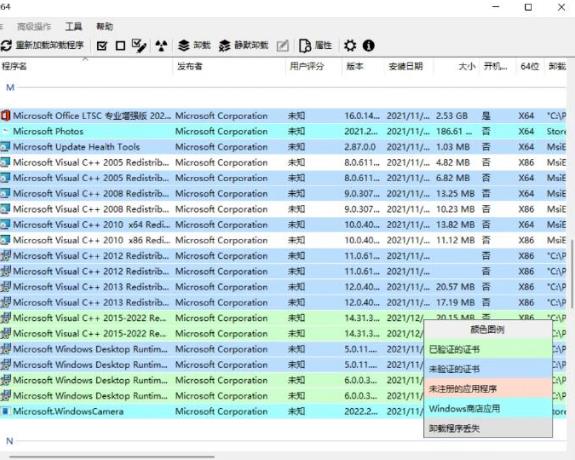Click the version cell 16.0.14...
This screenshot has height=460, width=575.
(x=362, y=116)
